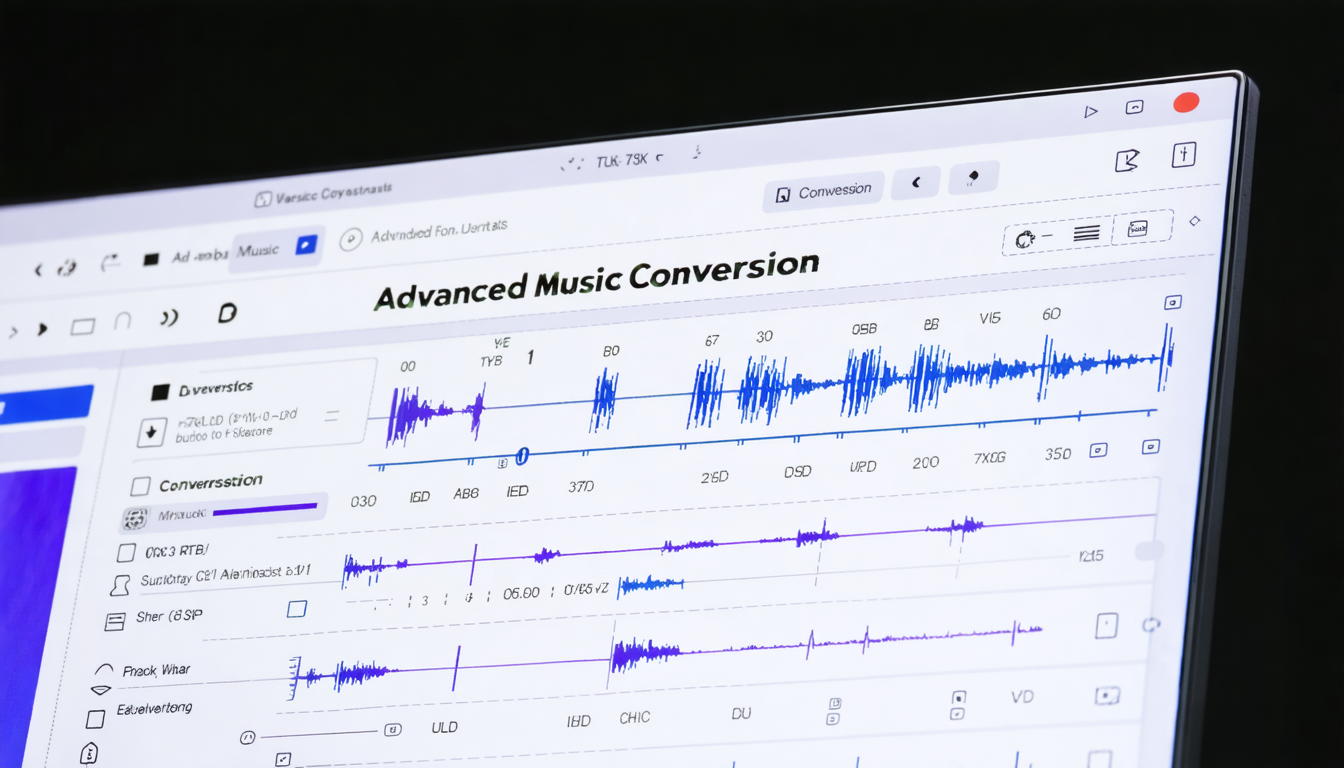Viewport: 1344px width, 768px height.
Task: Select the highlighted Music tab
Action: click(276, 248)
